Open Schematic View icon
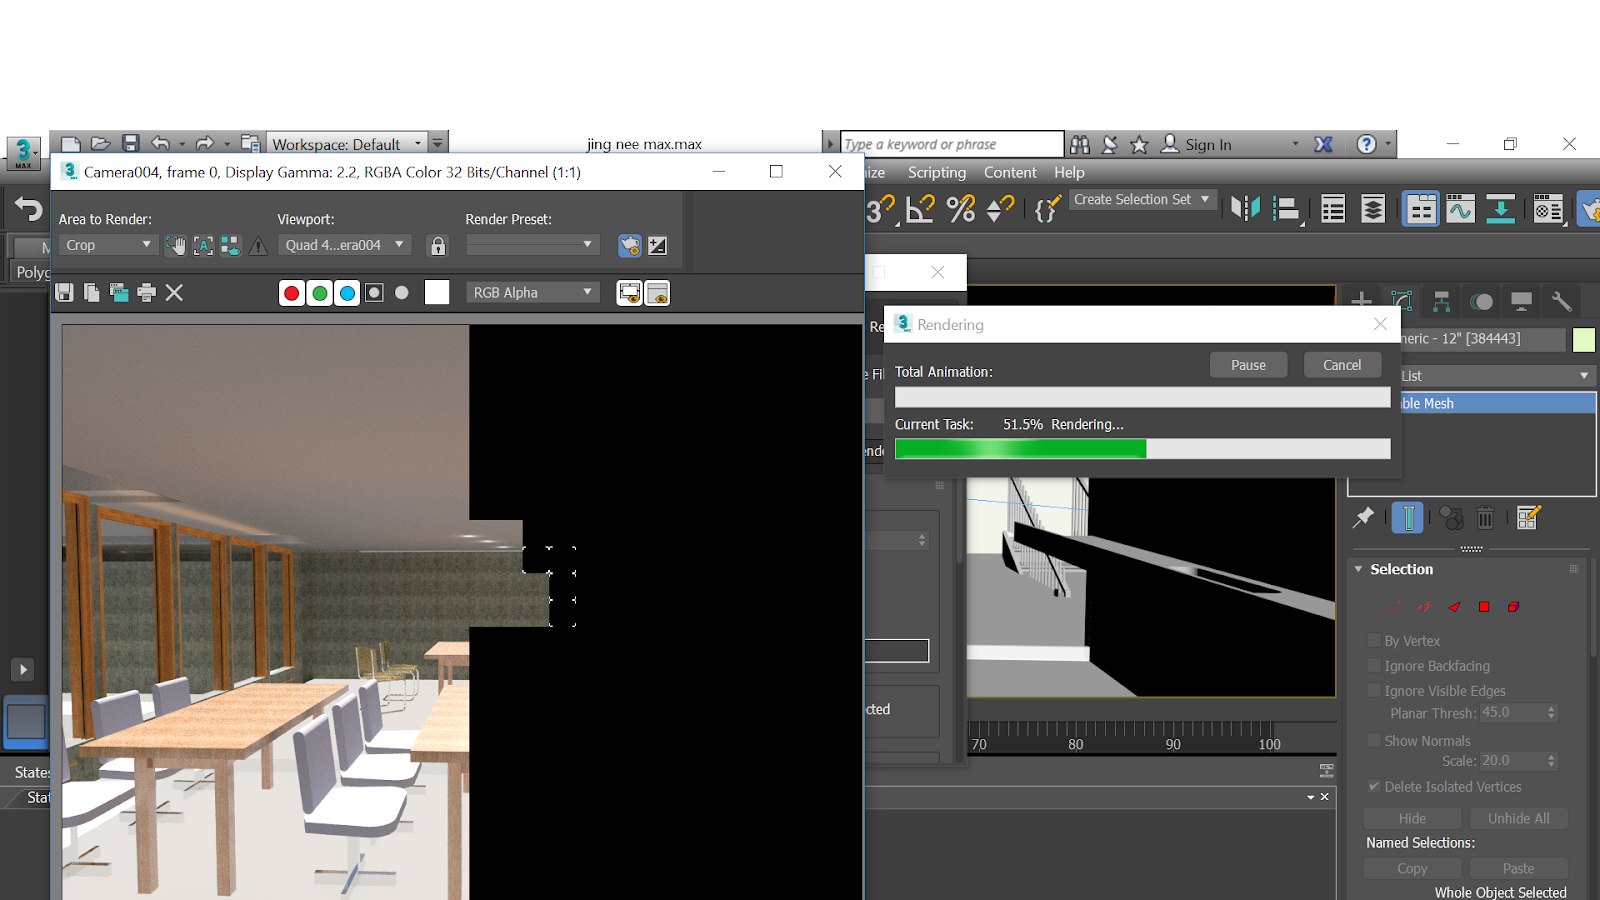Viewport: 1600px width, 900px height. point(1500,209)
